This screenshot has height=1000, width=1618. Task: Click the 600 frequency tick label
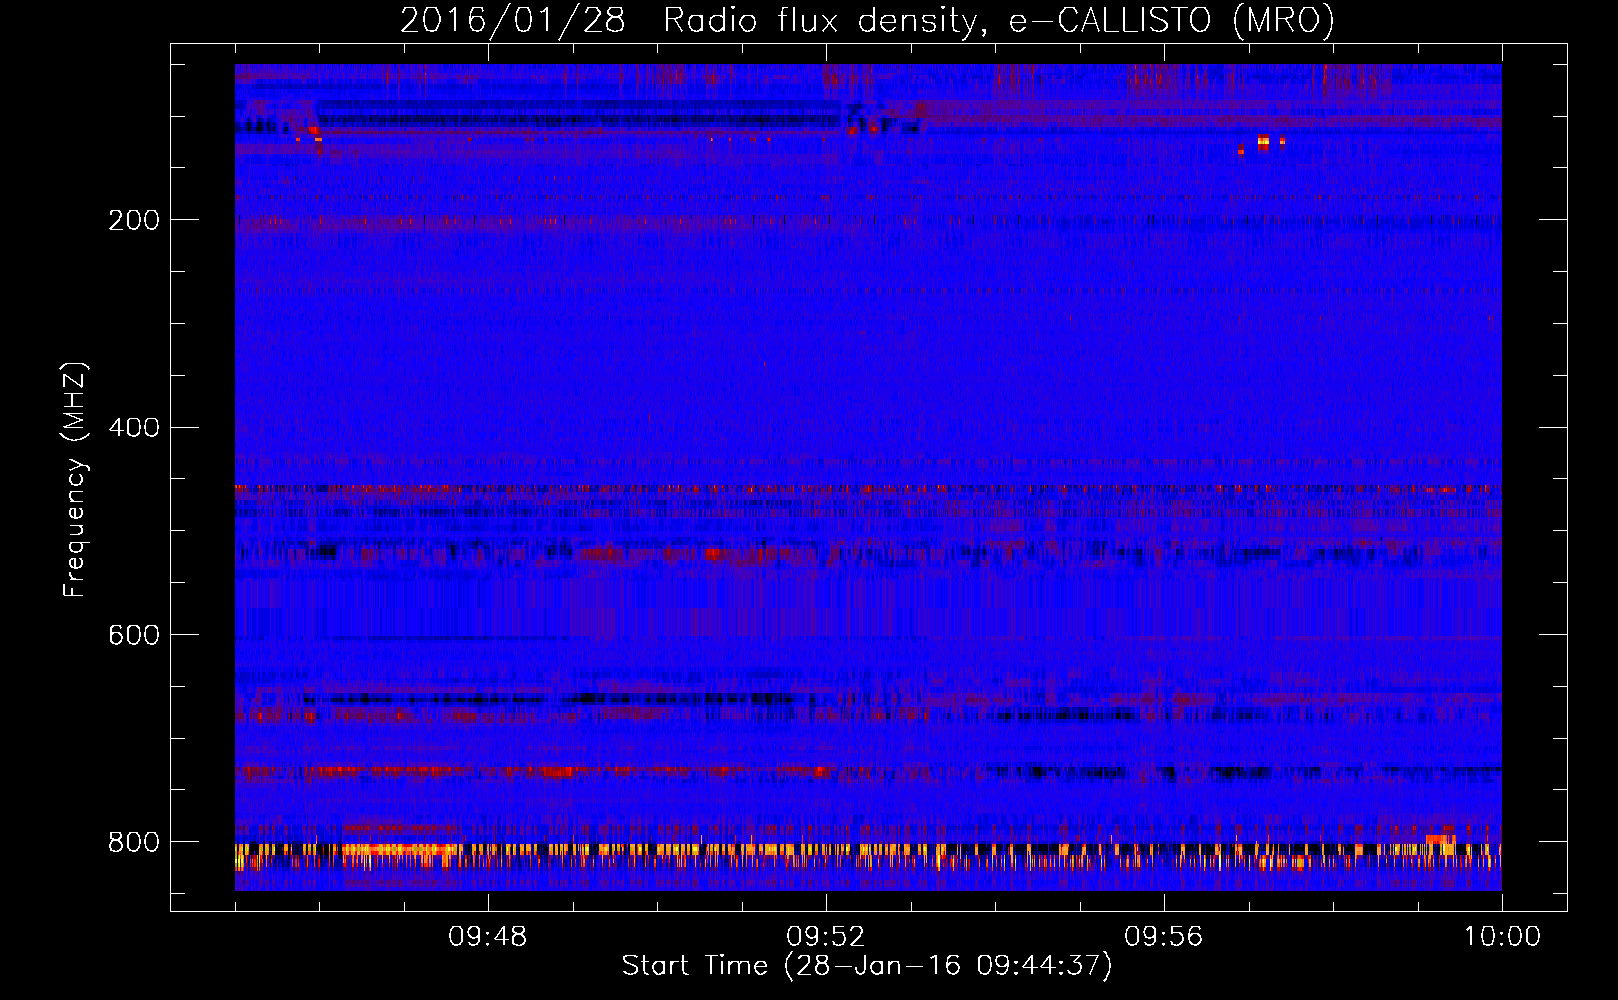[x=134, y=636]
